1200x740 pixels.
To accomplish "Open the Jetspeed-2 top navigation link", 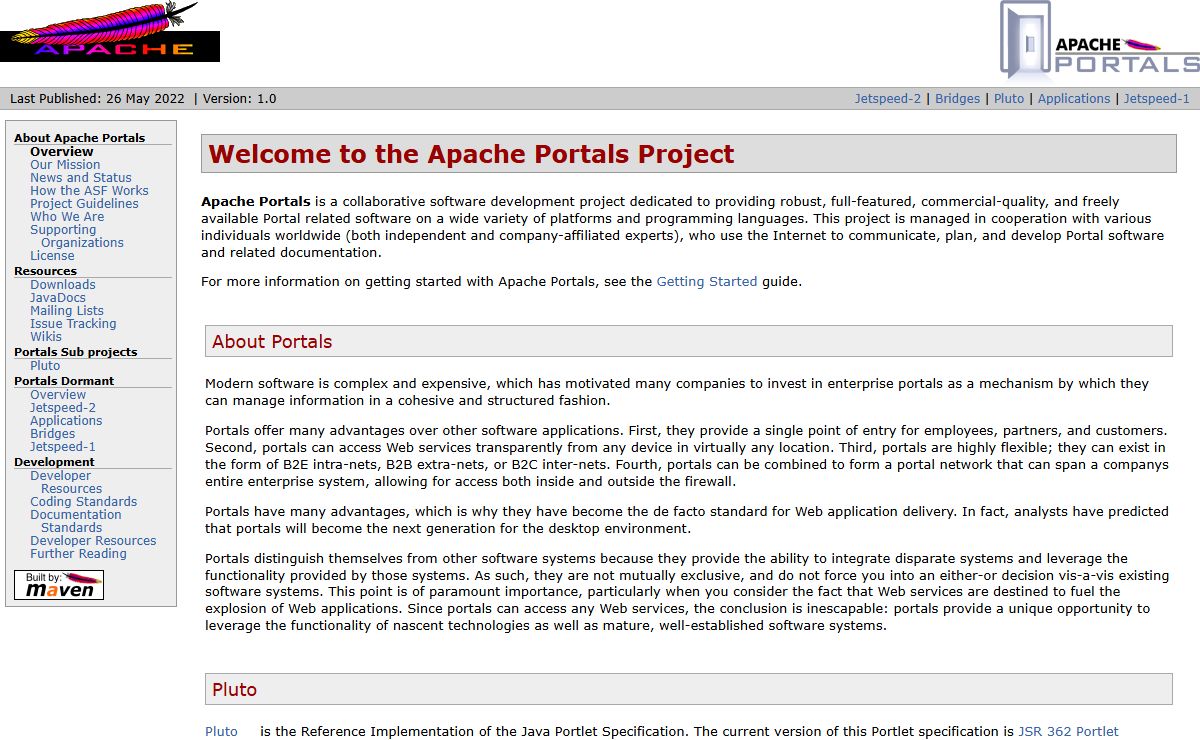I will click(888, 99).
